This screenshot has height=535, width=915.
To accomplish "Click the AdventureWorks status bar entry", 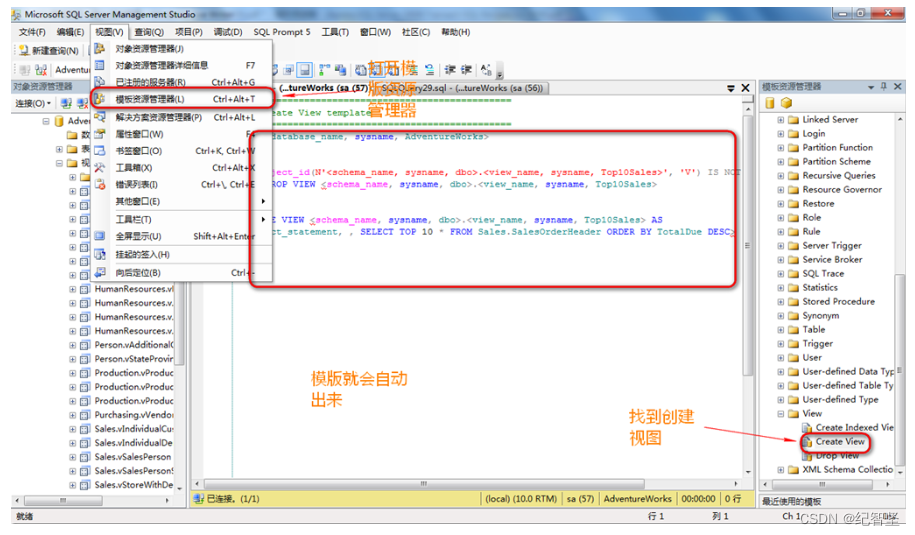I will [x=637, y=499].
